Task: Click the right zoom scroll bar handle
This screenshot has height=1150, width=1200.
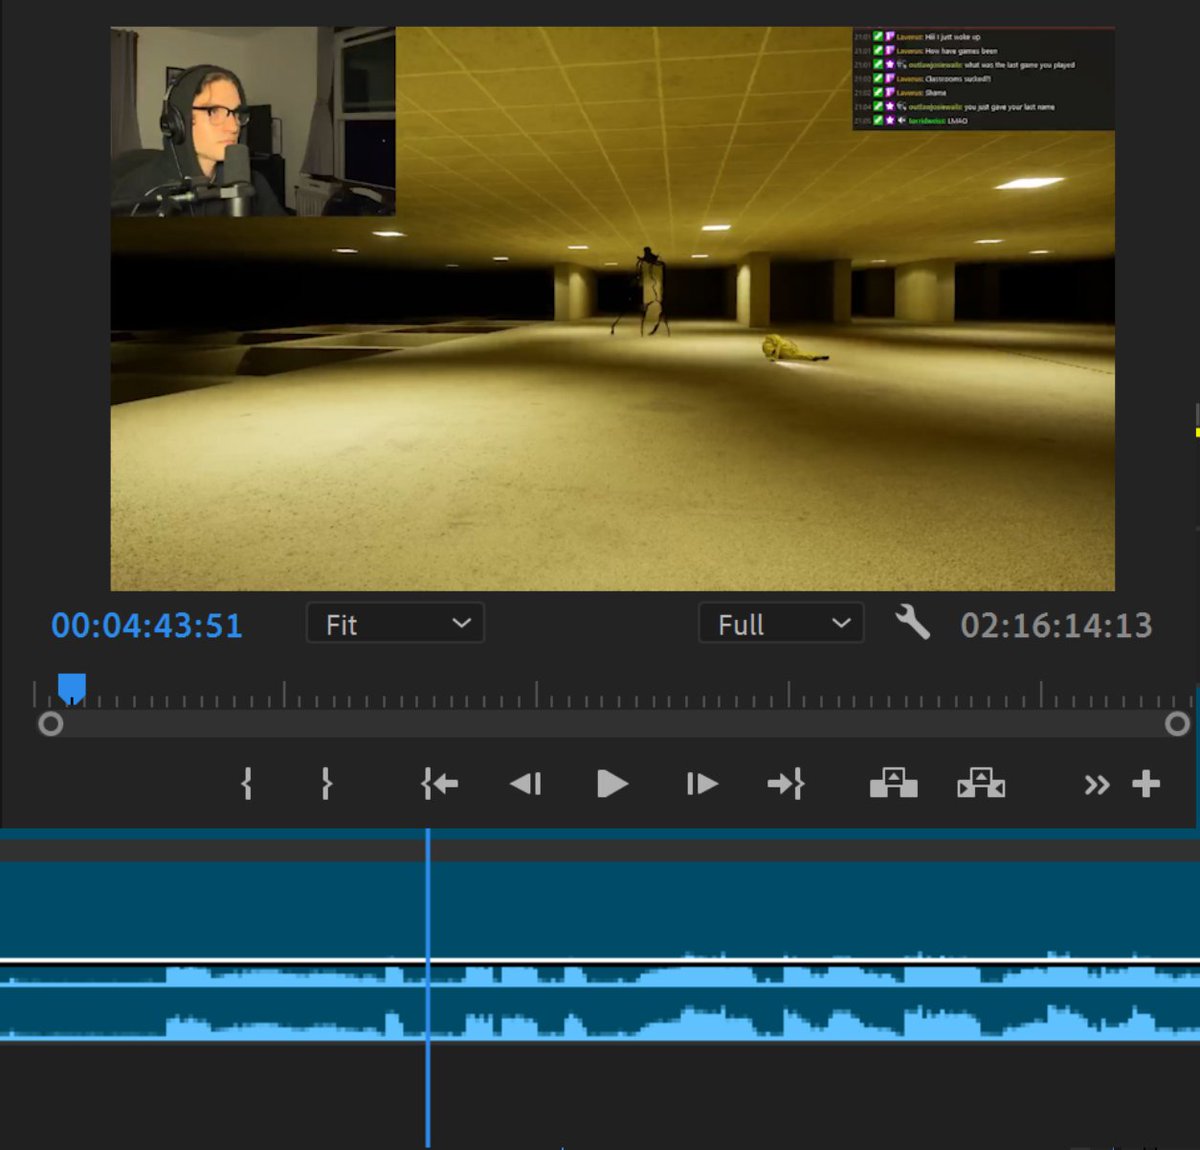Action: 1178,724
